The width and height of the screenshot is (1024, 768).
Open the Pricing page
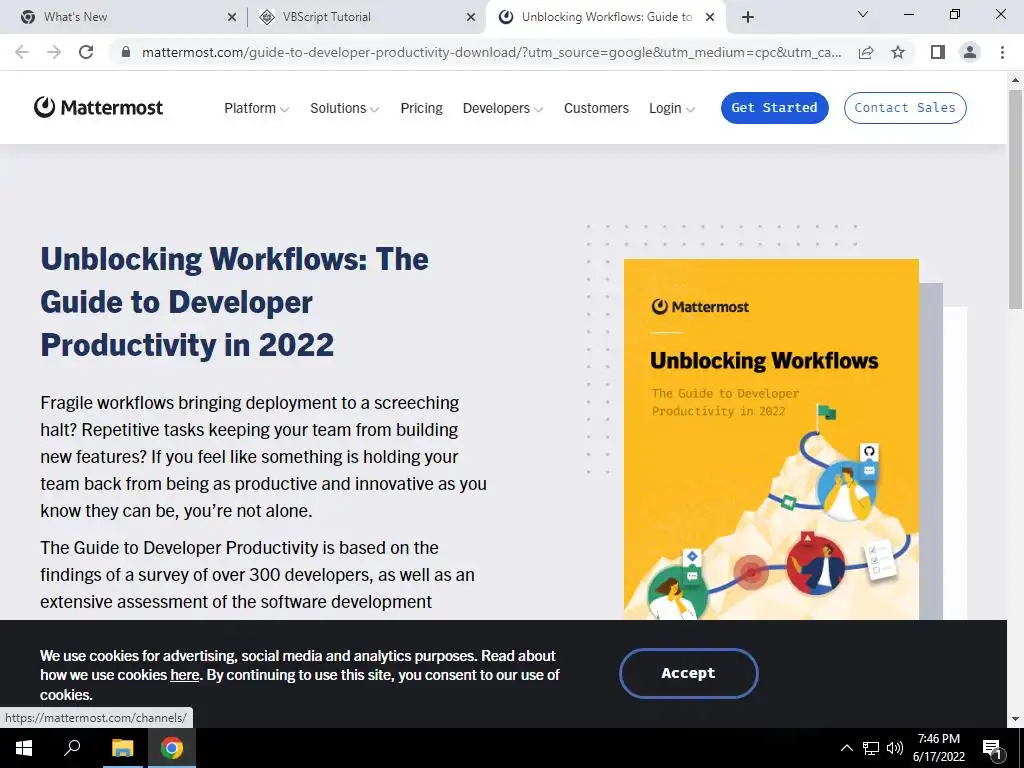pyautogui.click(x=421, y=108)
